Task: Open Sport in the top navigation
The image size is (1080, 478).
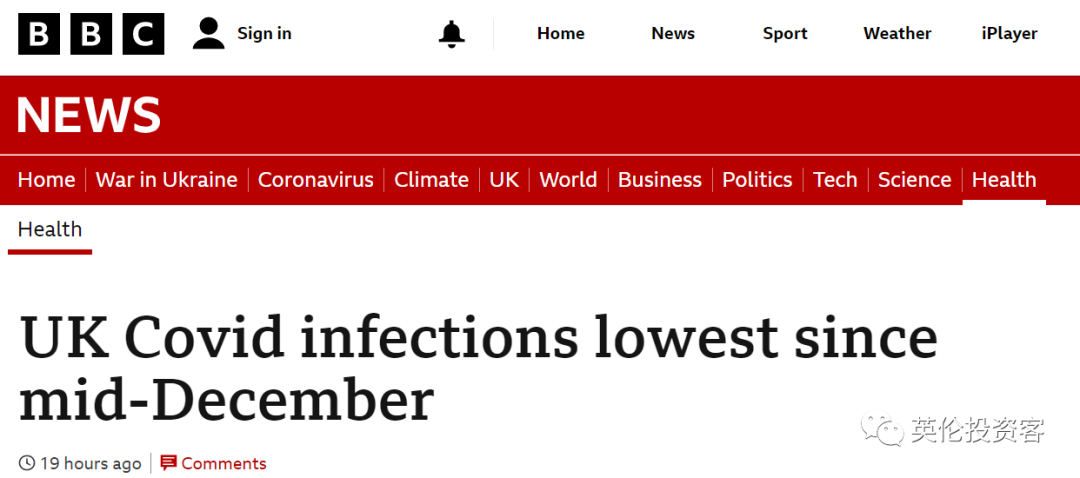Action: click(x=785, y=34)
